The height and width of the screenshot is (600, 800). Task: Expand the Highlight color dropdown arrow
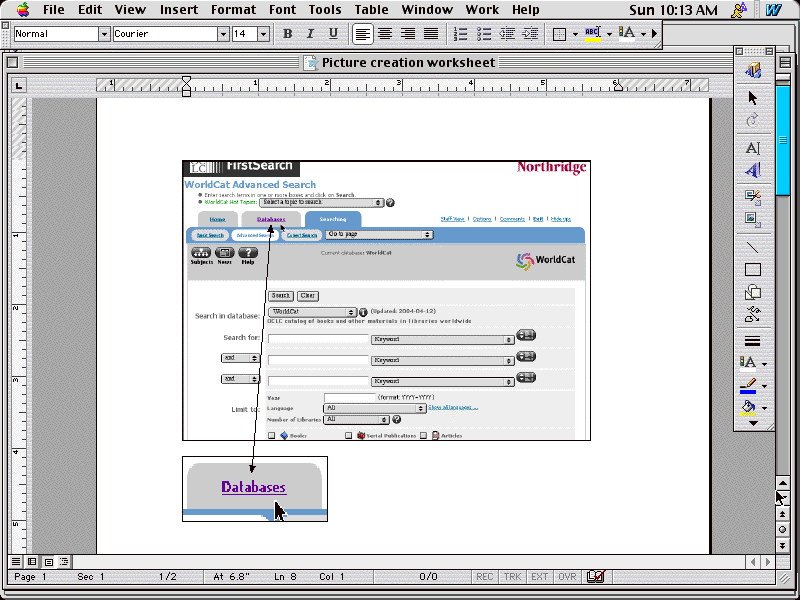[x=609, y=34]
